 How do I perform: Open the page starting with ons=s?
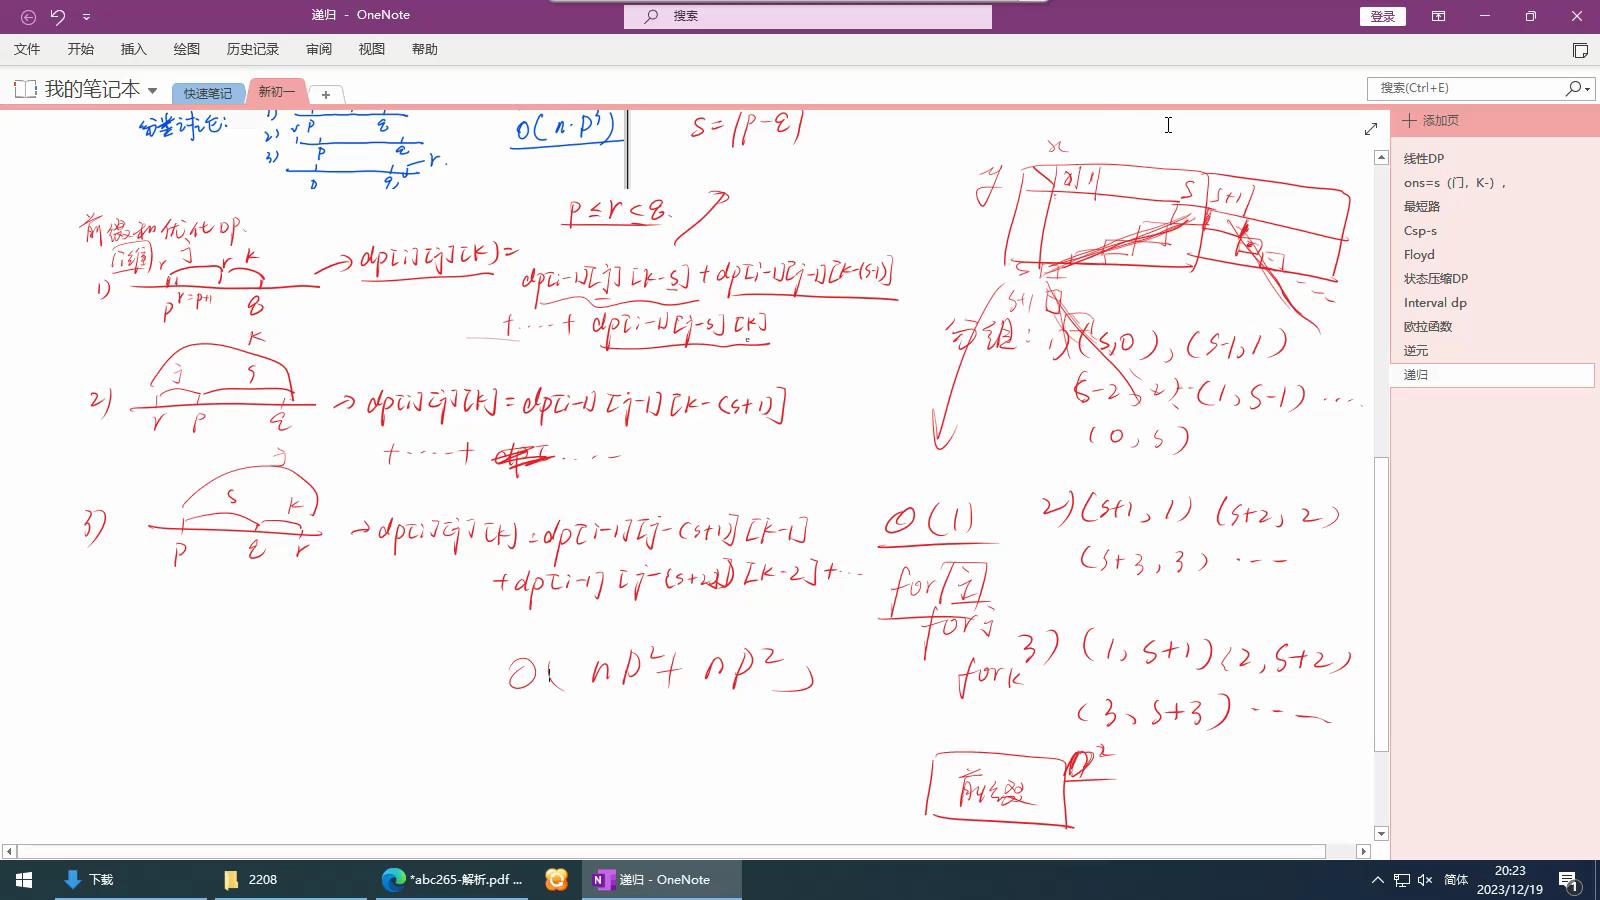[1455, 182]
